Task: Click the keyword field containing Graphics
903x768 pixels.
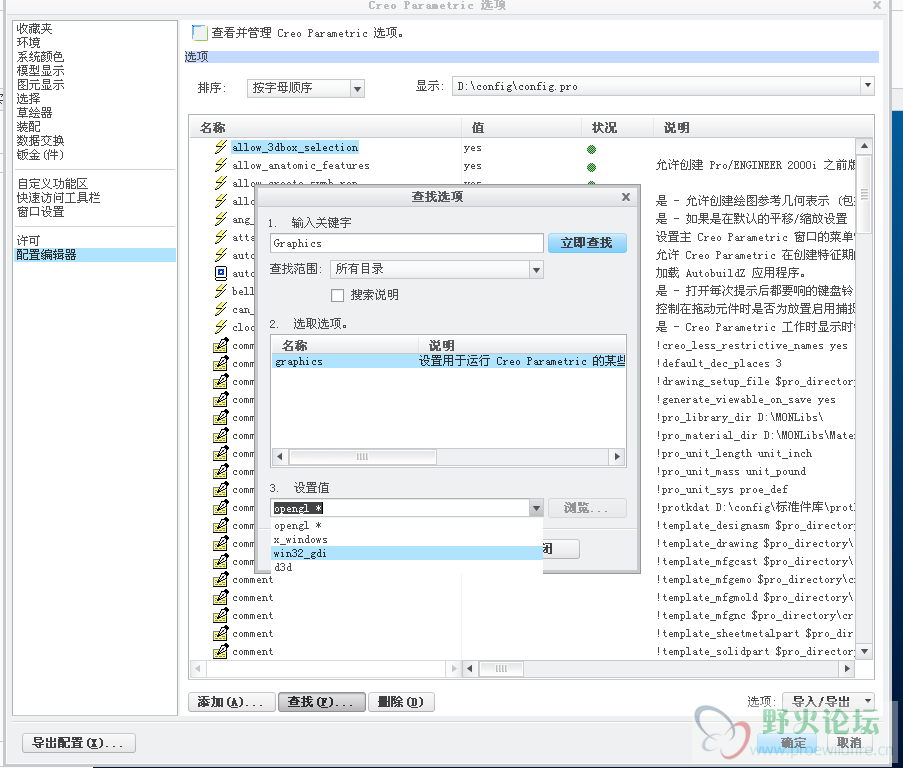Action: (407, 243)
